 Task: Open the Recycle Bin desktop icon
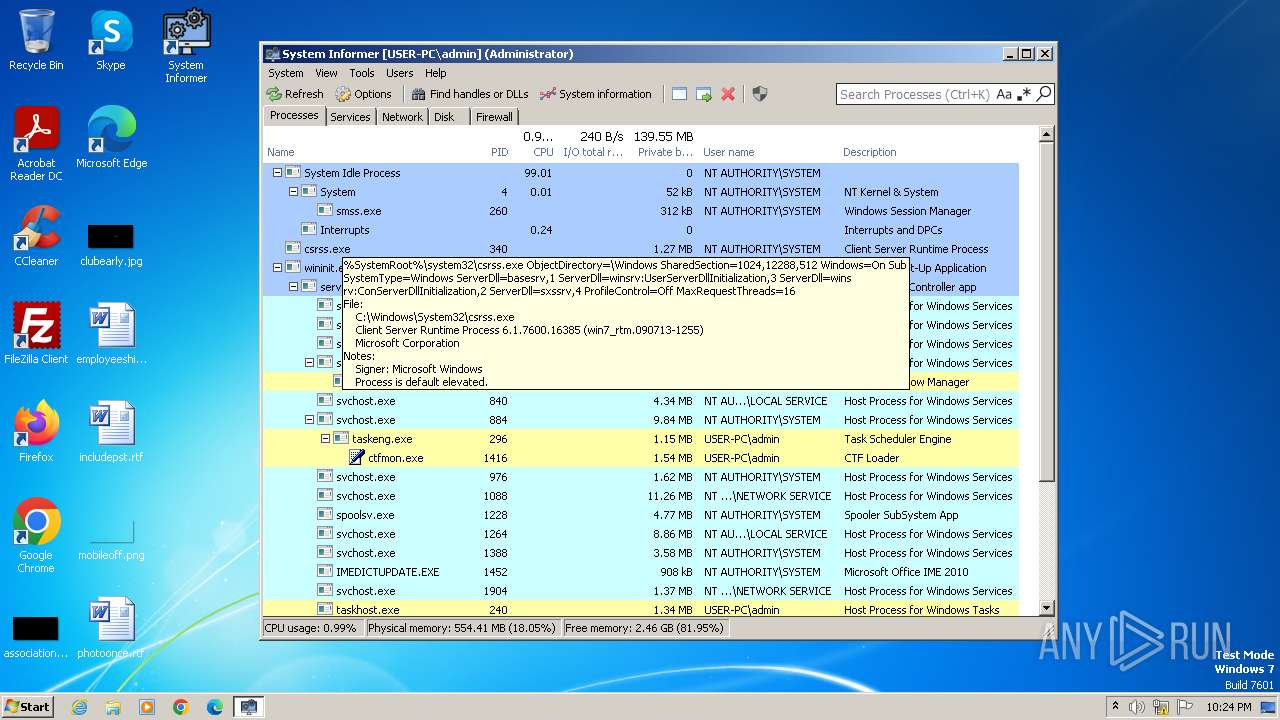(x=36, y=40)
